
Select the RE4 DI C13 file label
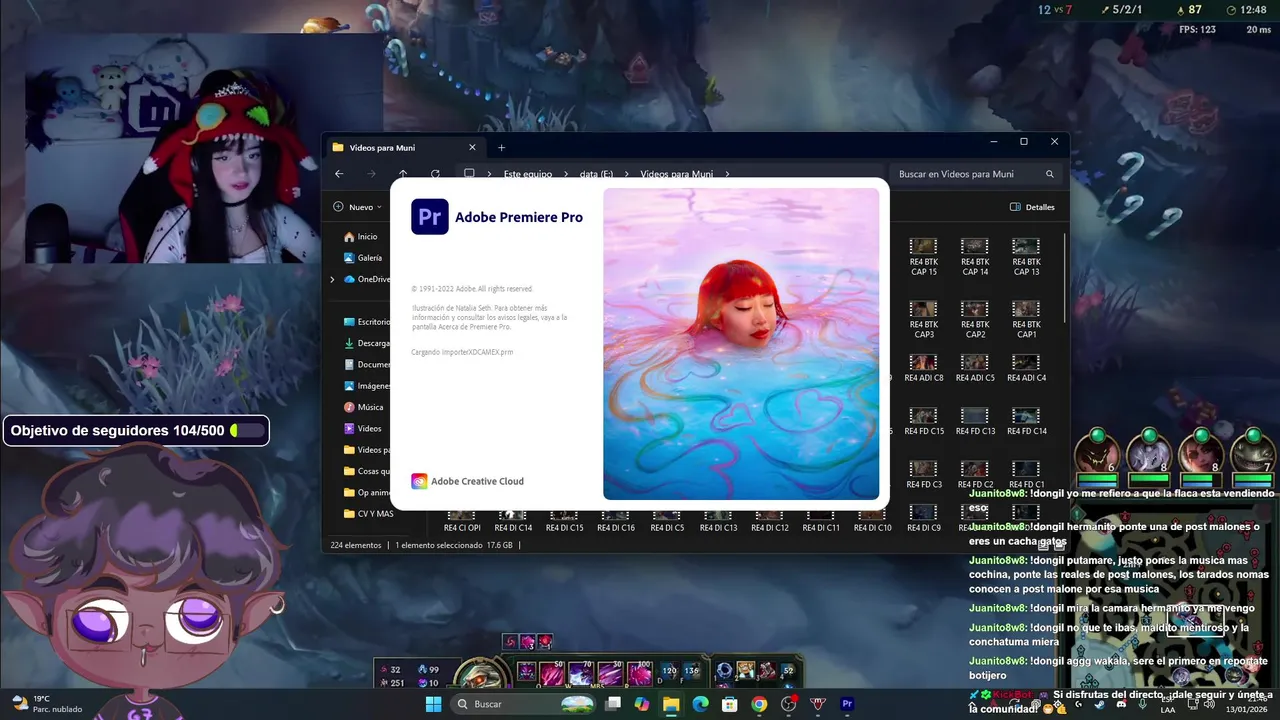point(718,528)
